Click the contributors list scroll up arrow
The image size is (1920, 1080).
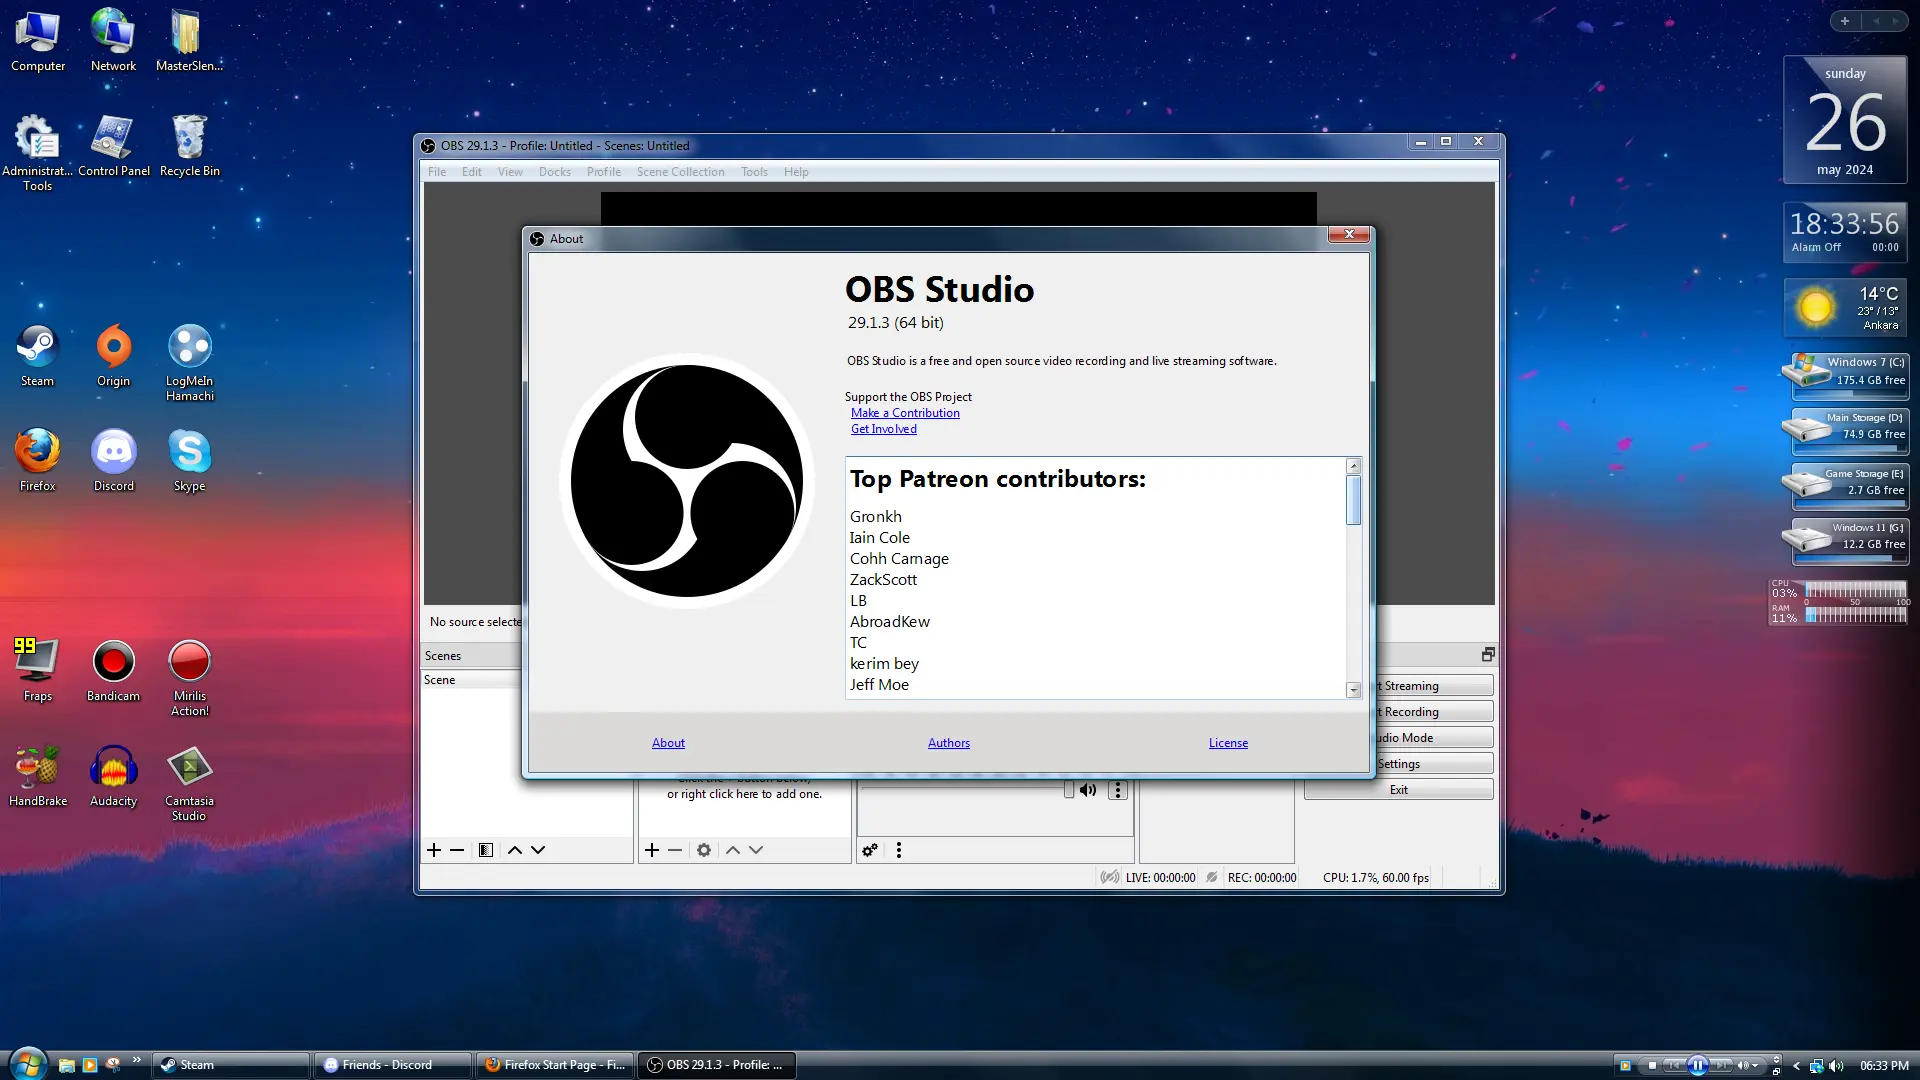click(1353, 466)
